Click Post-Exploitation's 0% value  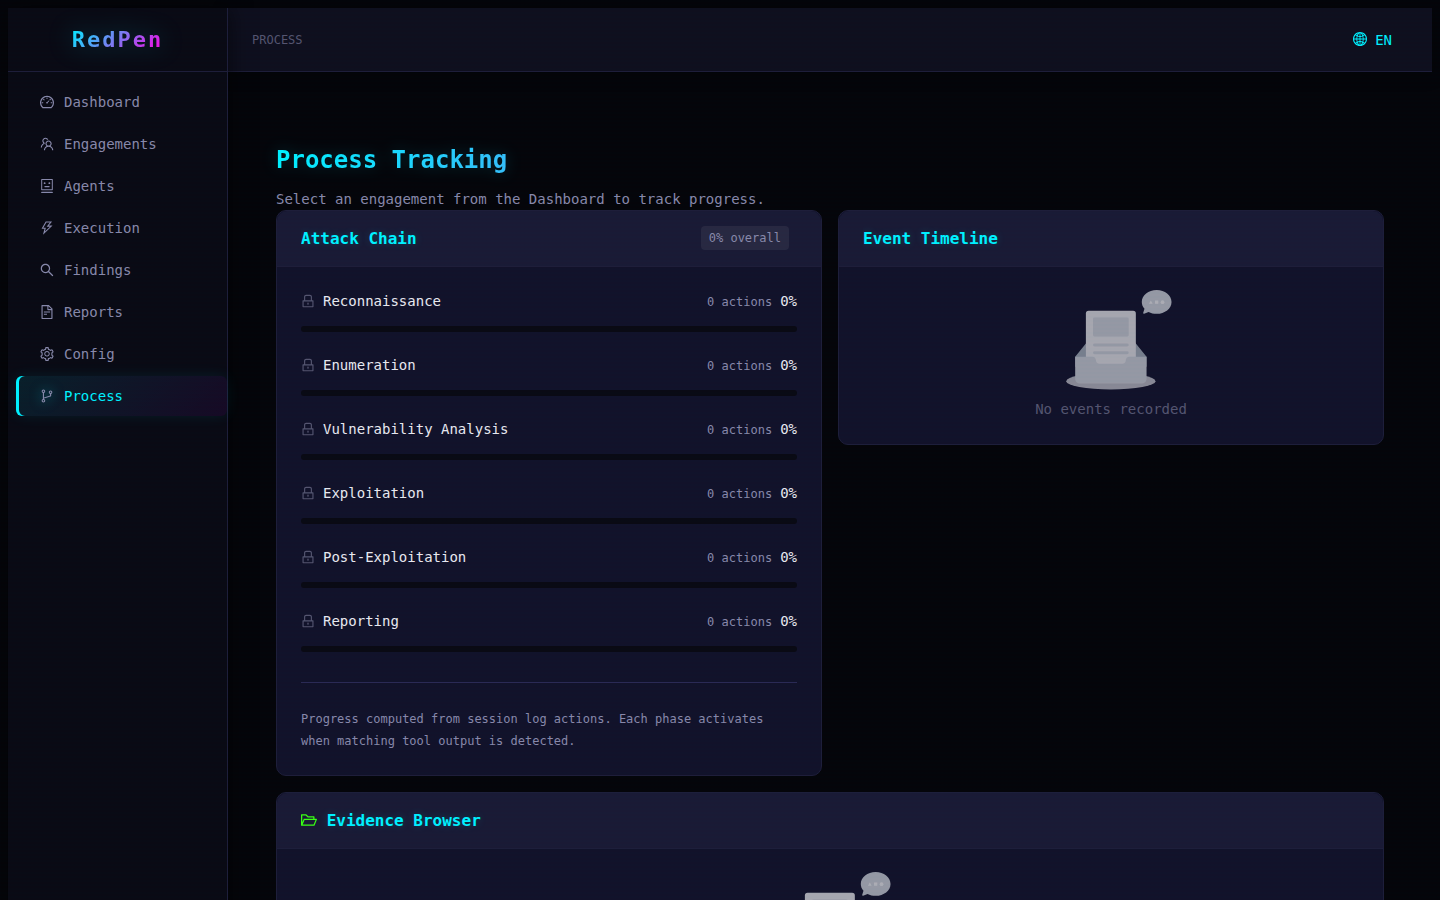coord(789,557)
